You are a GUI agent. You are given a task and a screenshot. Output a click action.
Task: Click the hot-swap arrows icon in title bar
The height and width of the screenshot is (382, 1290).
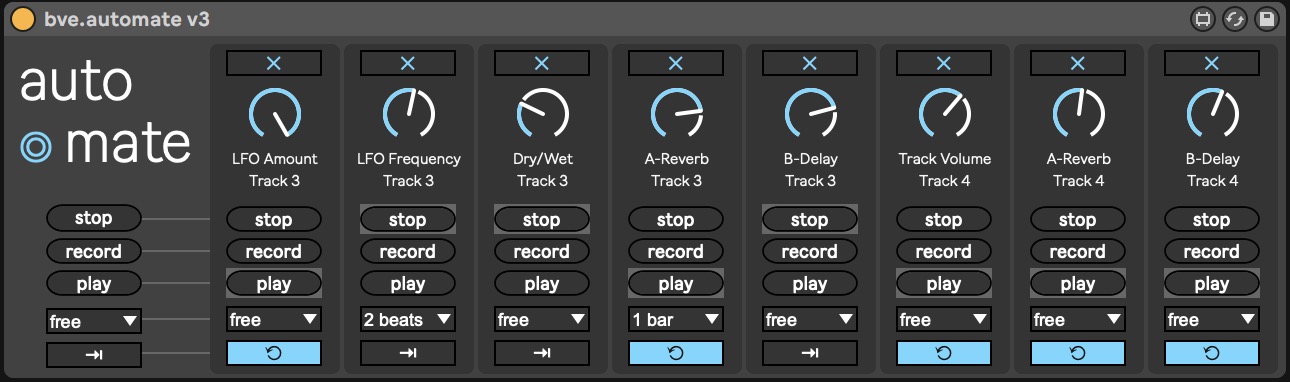click(1235, 19)
